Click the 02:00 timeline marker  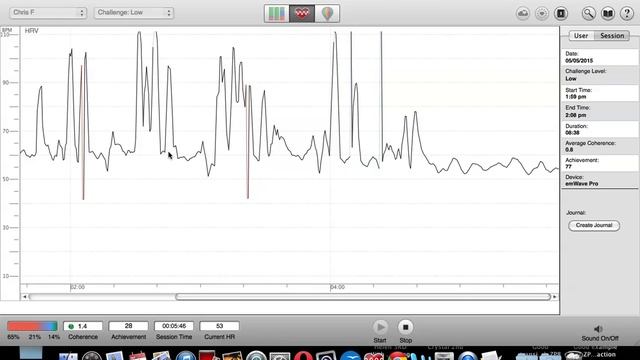(x=77, y=287)
